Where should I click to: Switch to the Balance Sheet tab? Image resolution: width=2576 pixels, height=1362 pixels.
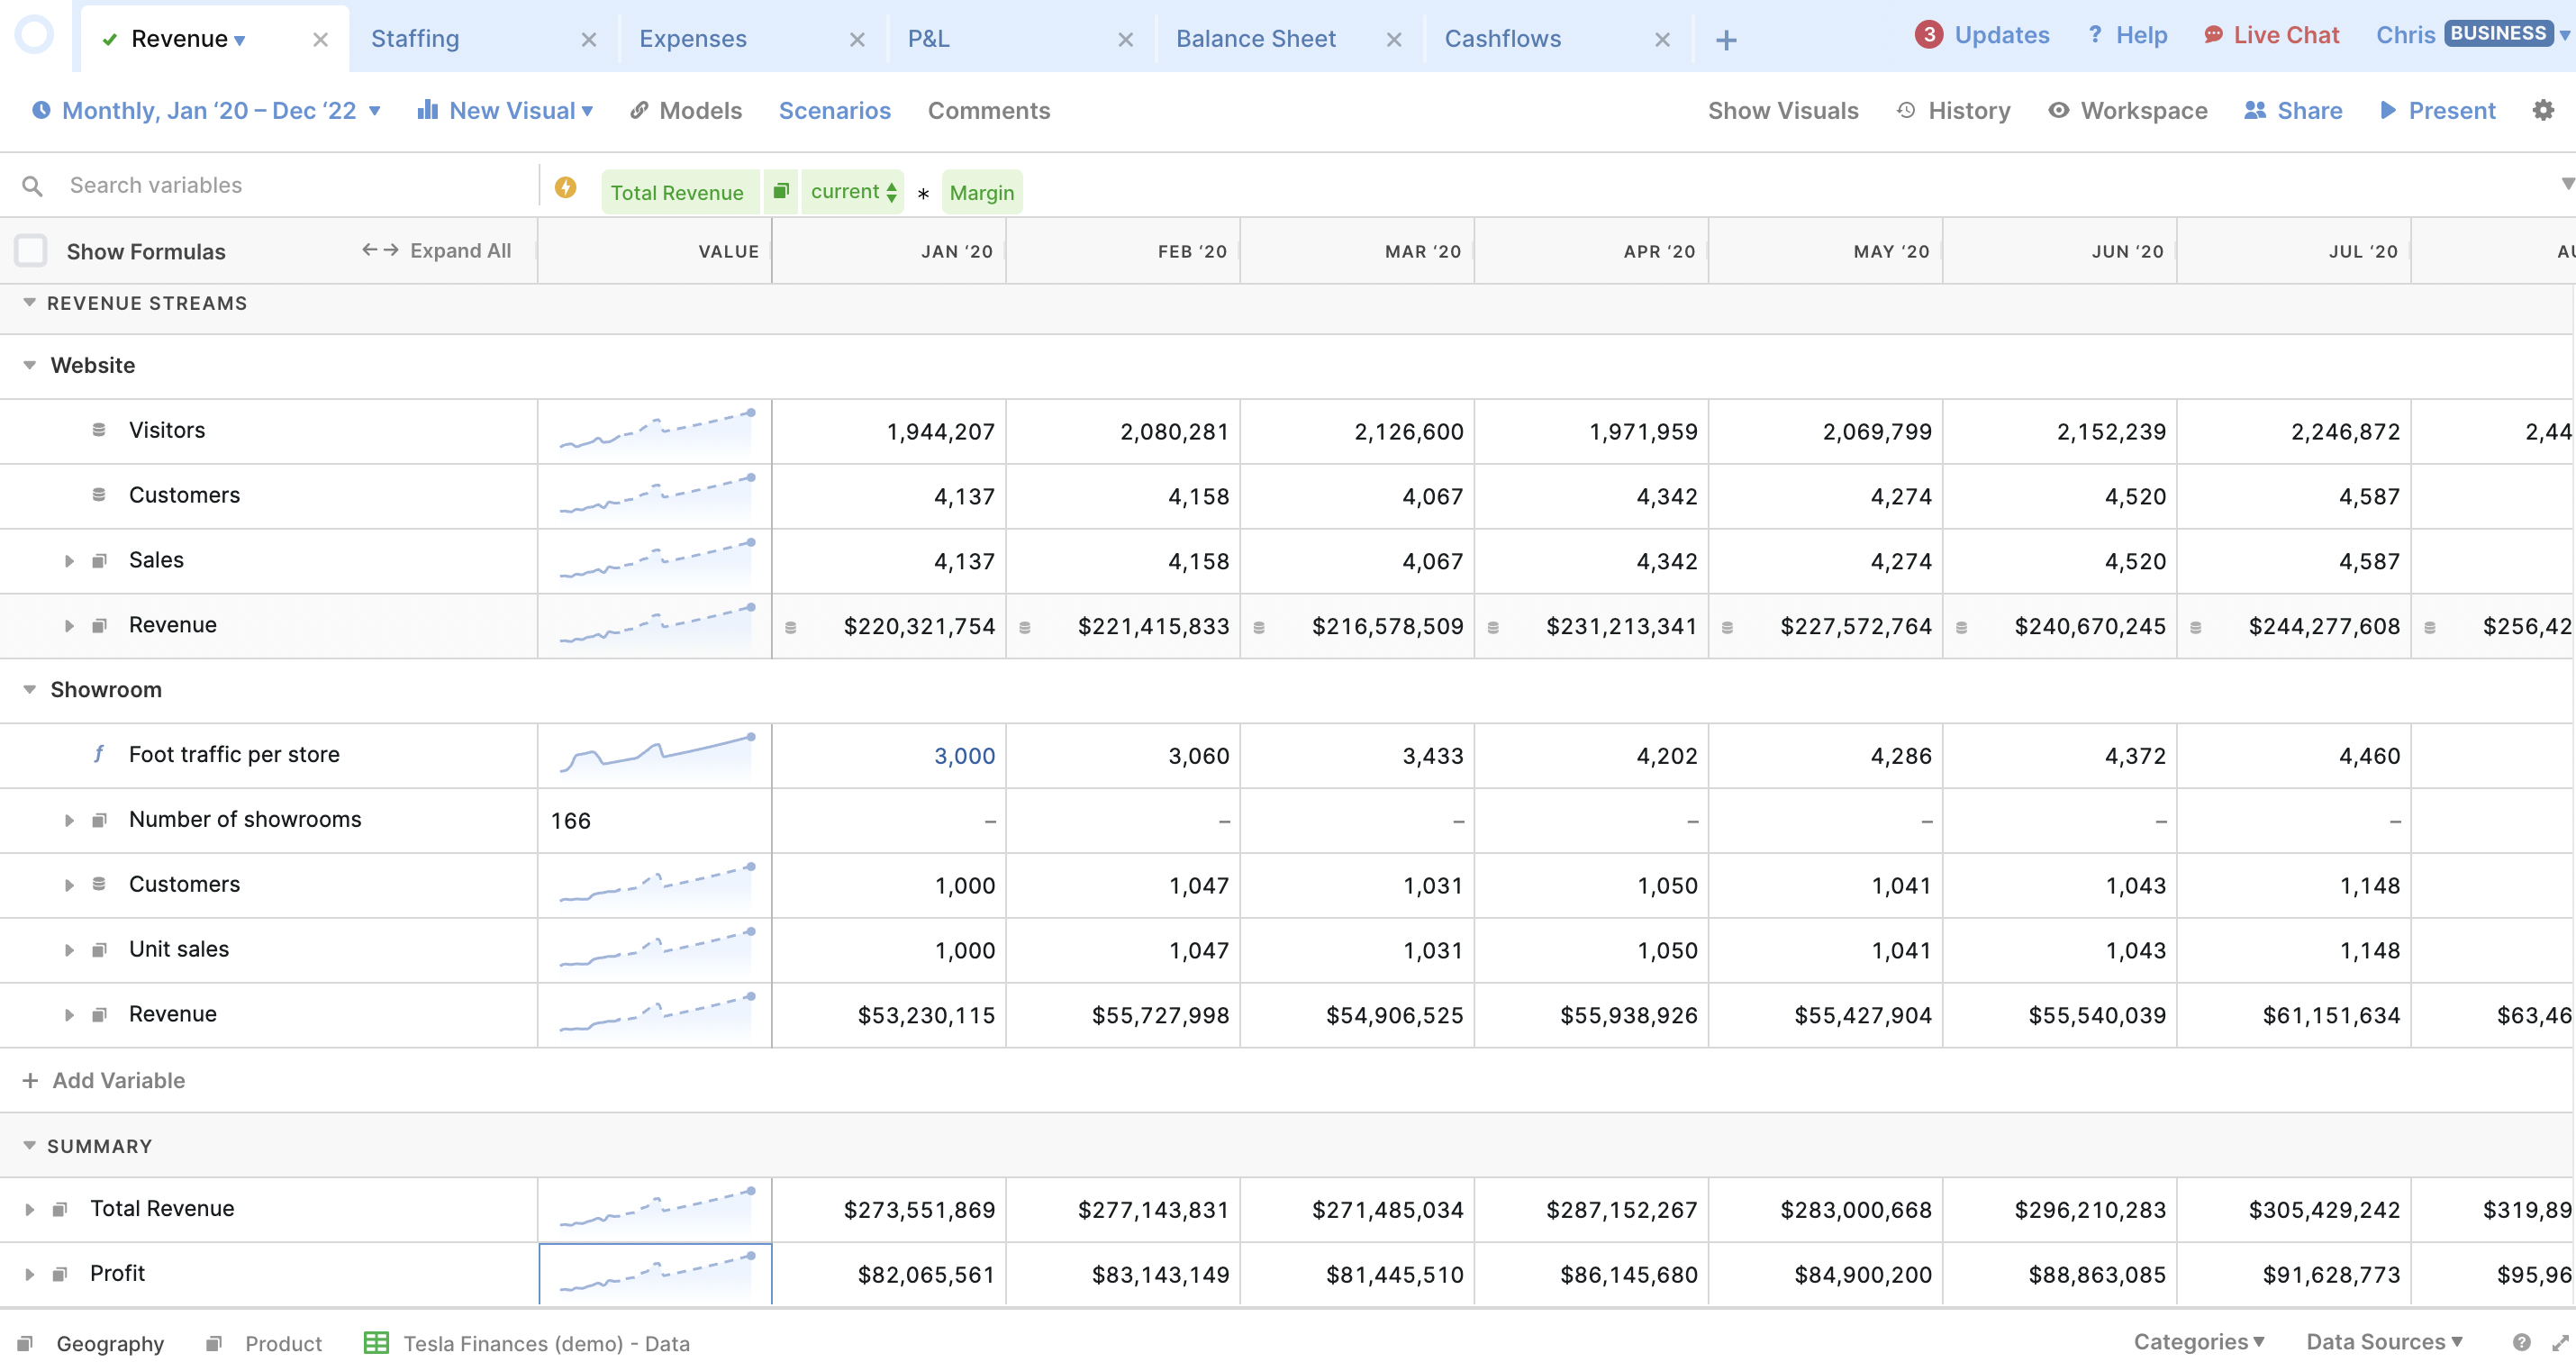[1256, 39]
